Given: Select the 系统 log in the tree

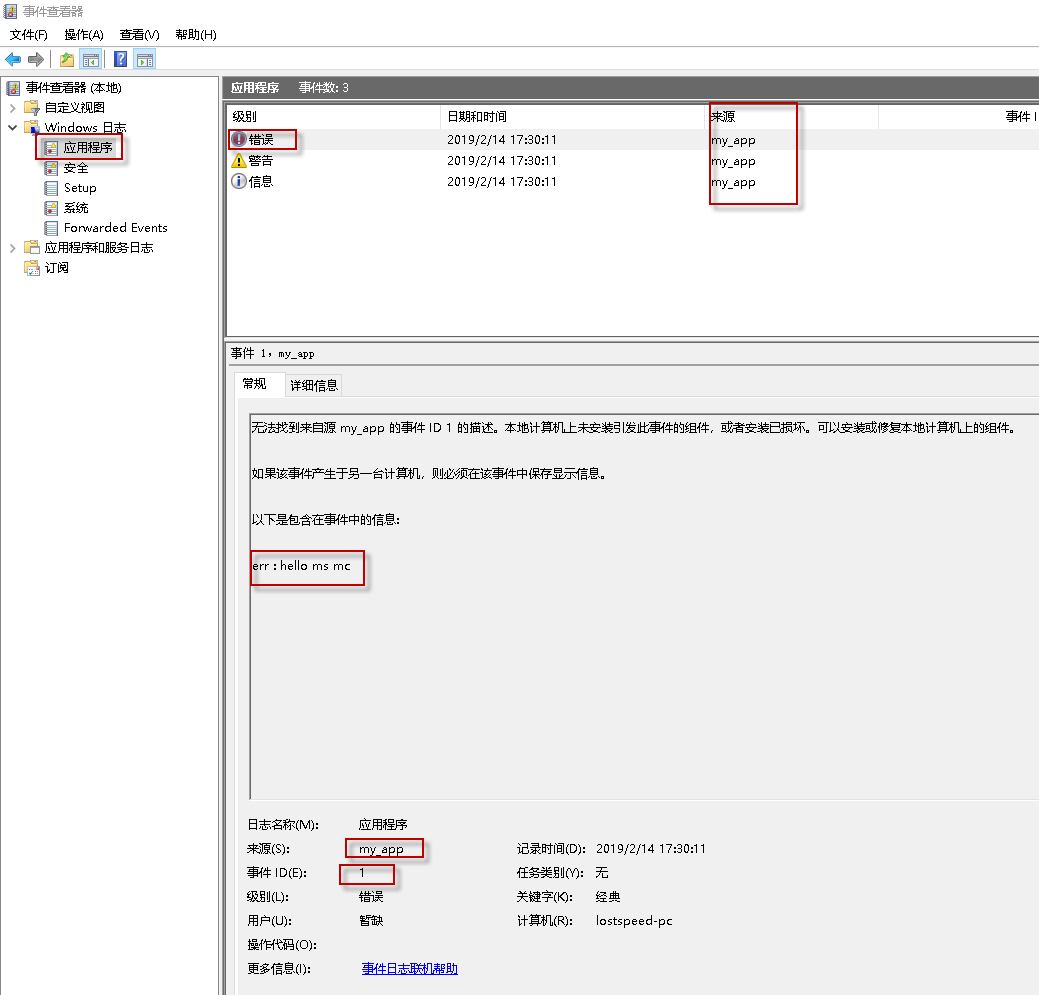Looking at the screenshot, I should pos(76,208).
